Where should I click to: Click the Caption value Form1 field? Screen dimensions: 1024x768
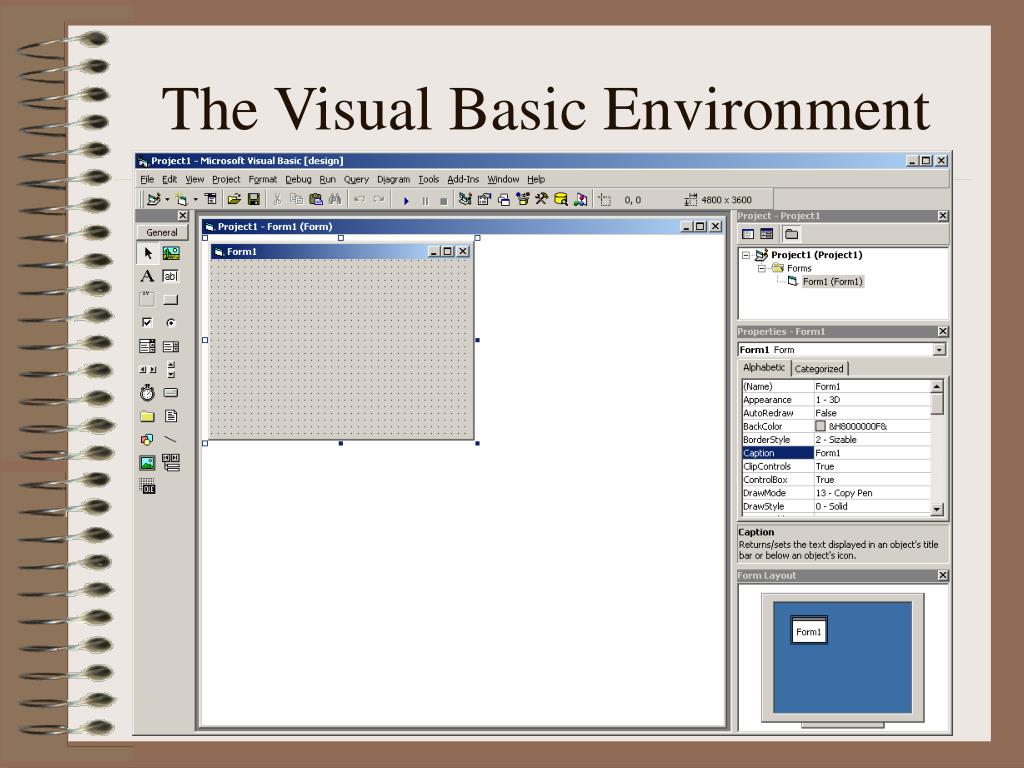[872, 453]
